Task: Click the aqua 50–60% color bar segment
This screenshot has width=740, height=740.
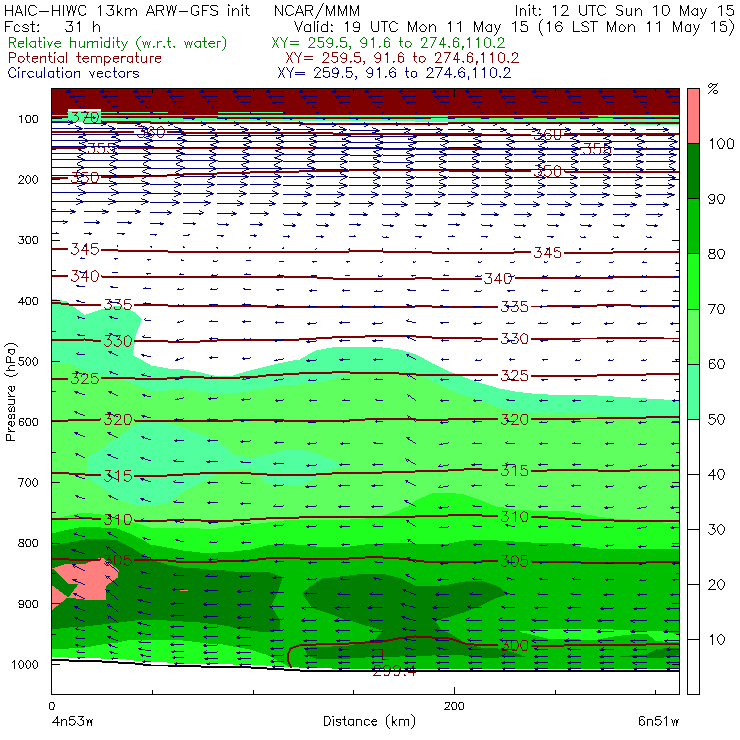Action: 693,391
